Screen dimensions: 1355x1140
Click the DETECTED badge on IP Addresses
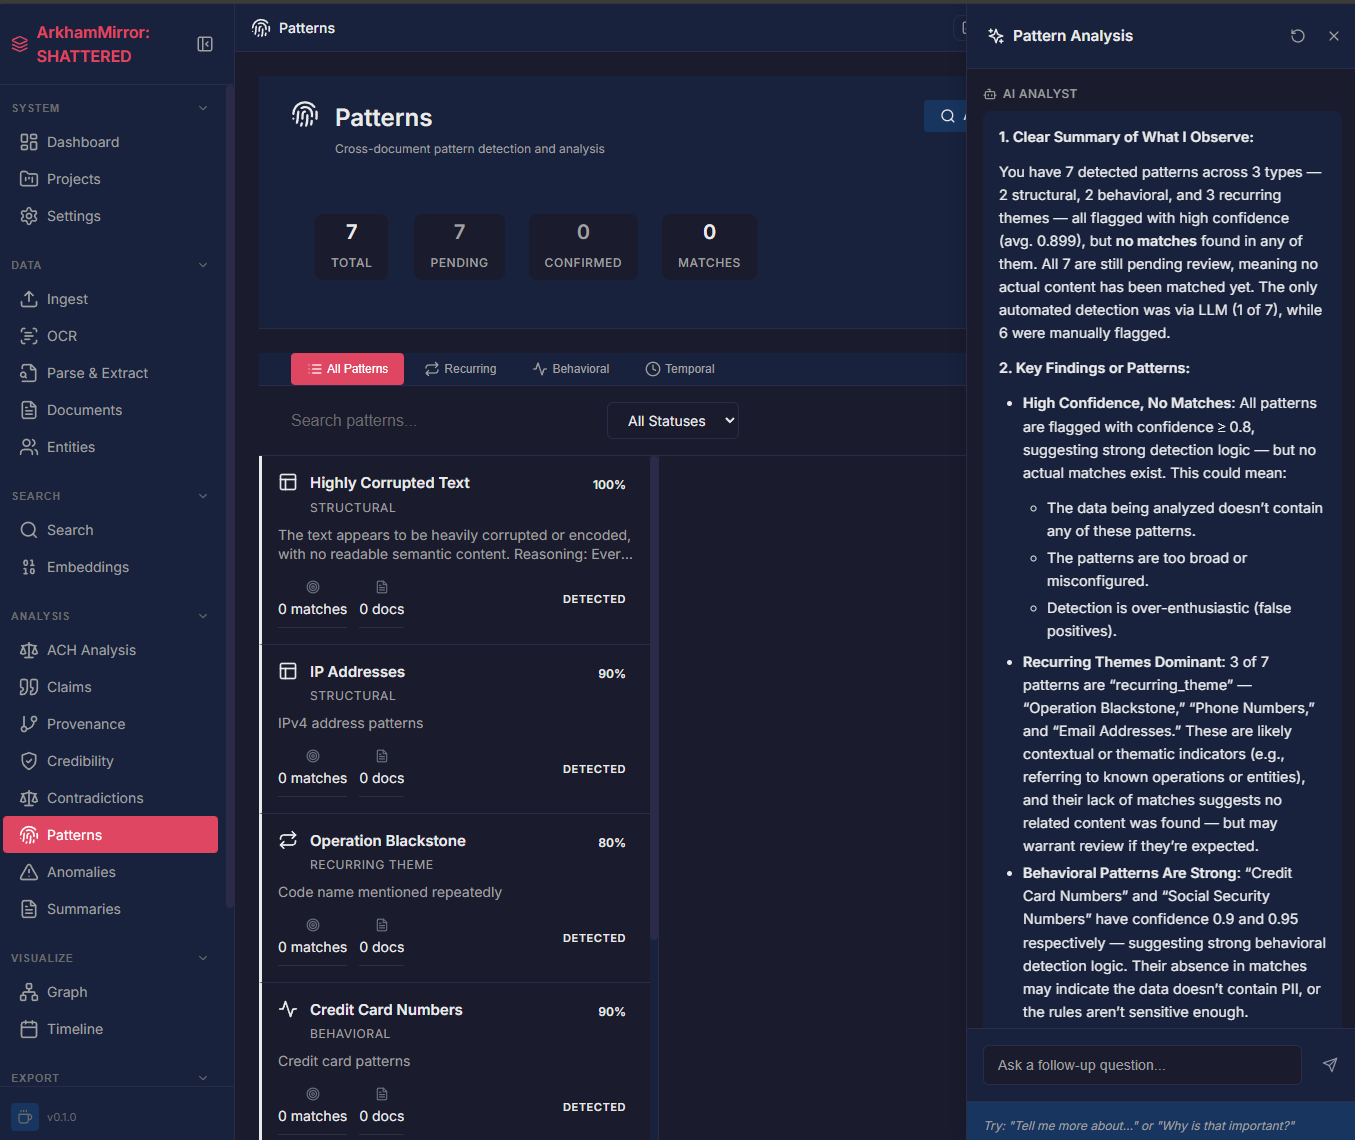tap(594, 769)
